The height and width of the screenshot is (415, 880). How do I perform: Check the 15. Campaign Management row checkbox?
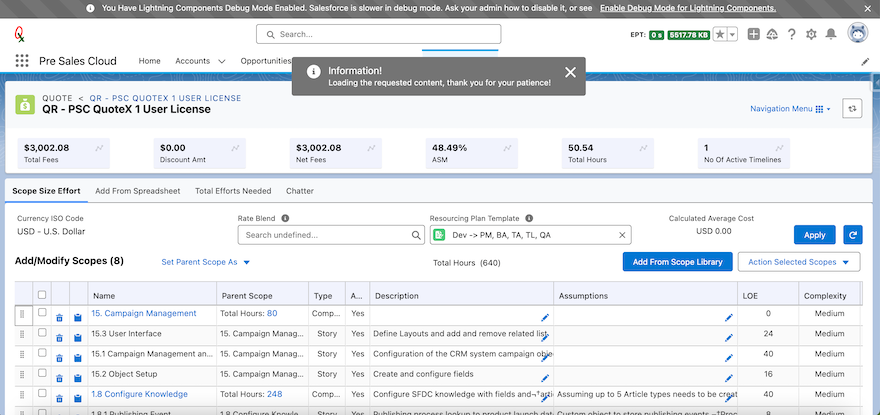pos(42,312)
